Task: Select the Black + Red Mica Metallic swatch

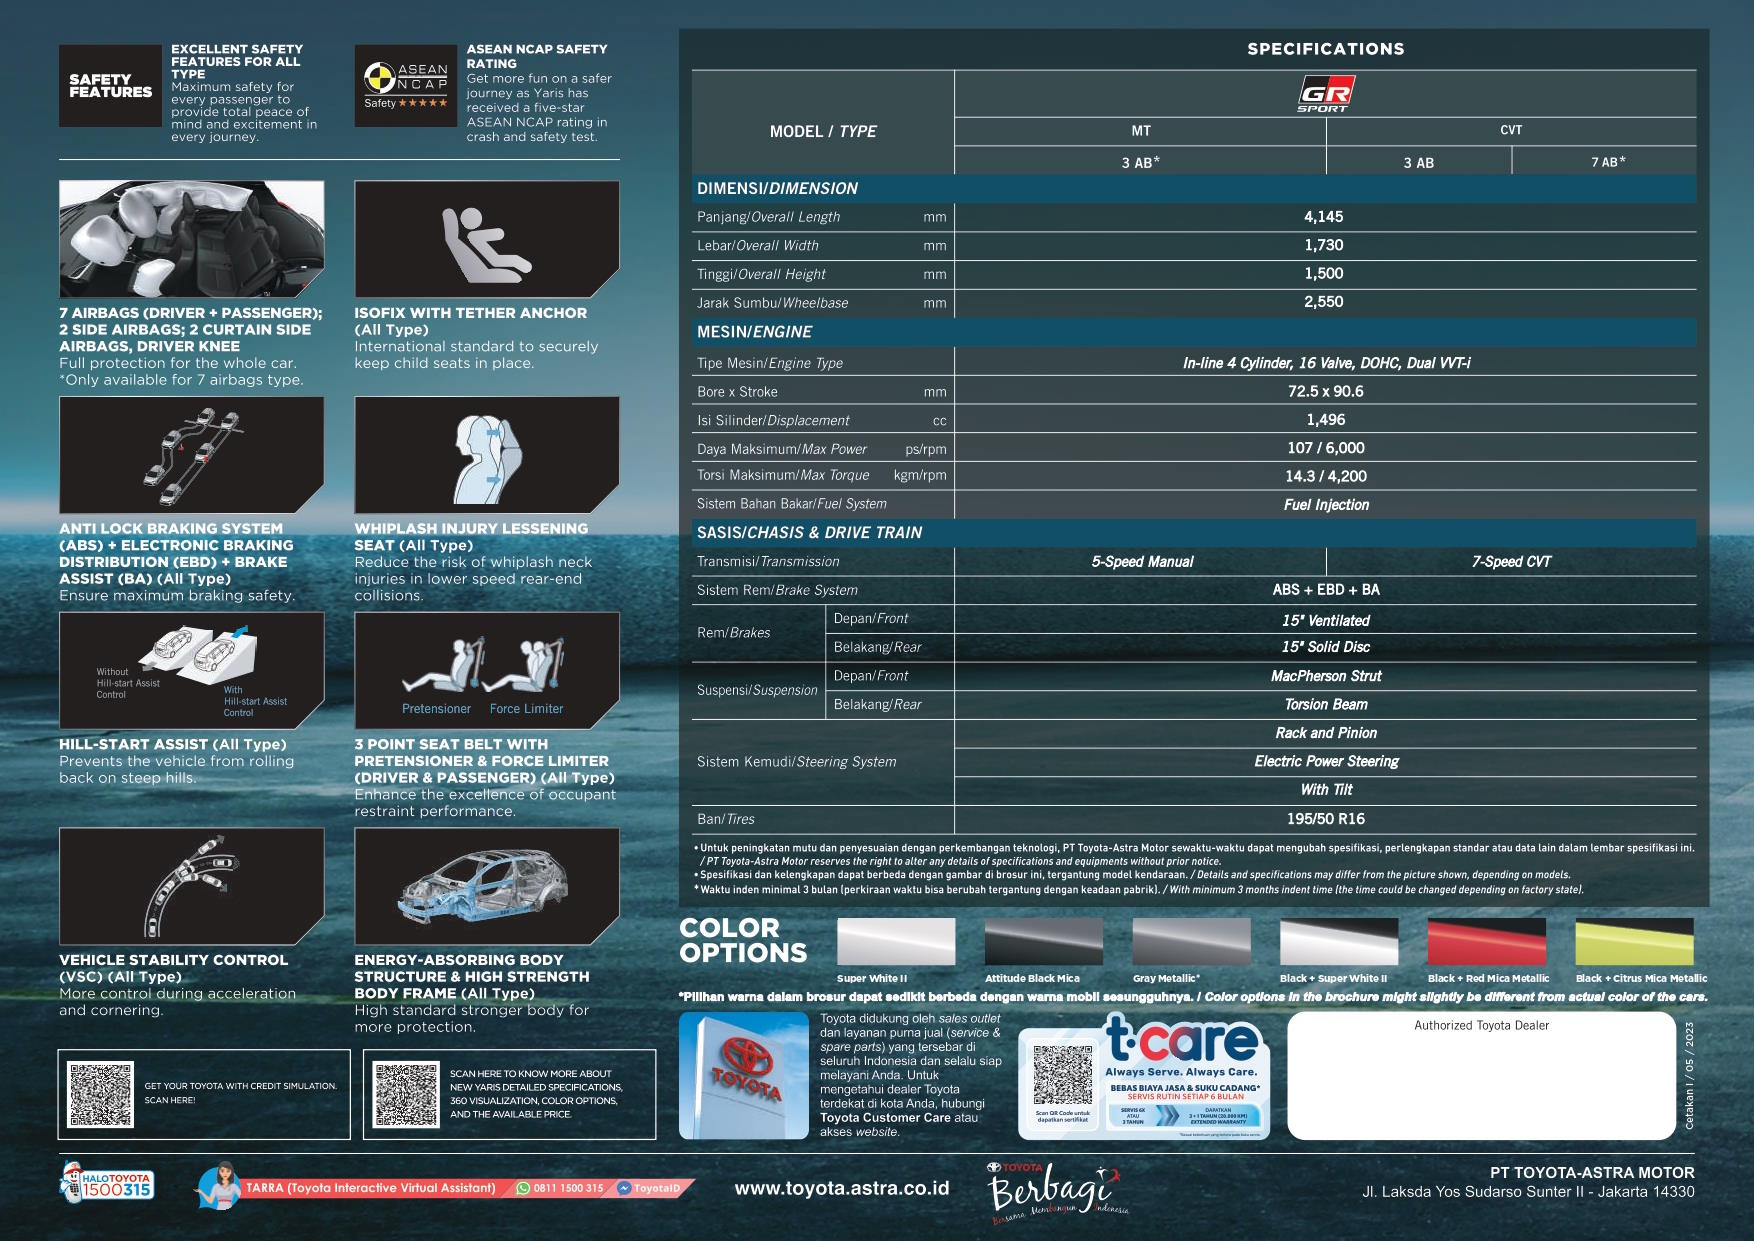Action: point(1487,942)
